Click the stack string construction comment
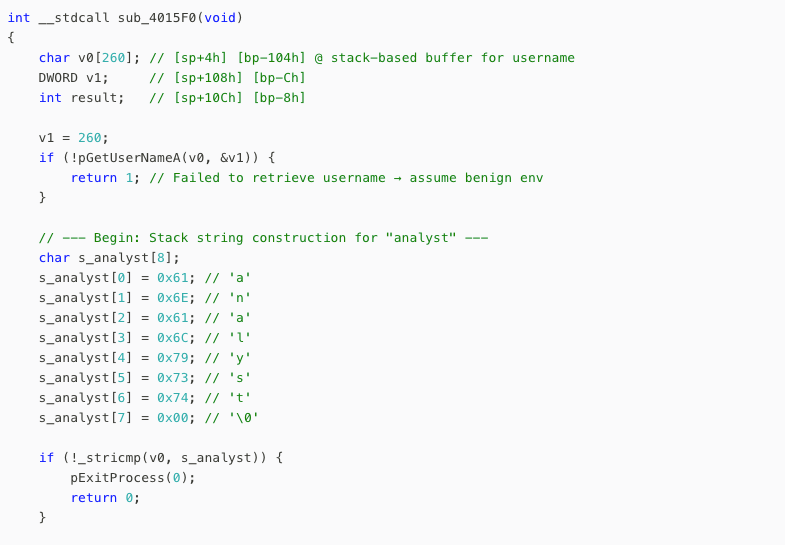This screenshot has height=545, width=785. [263, 238]
